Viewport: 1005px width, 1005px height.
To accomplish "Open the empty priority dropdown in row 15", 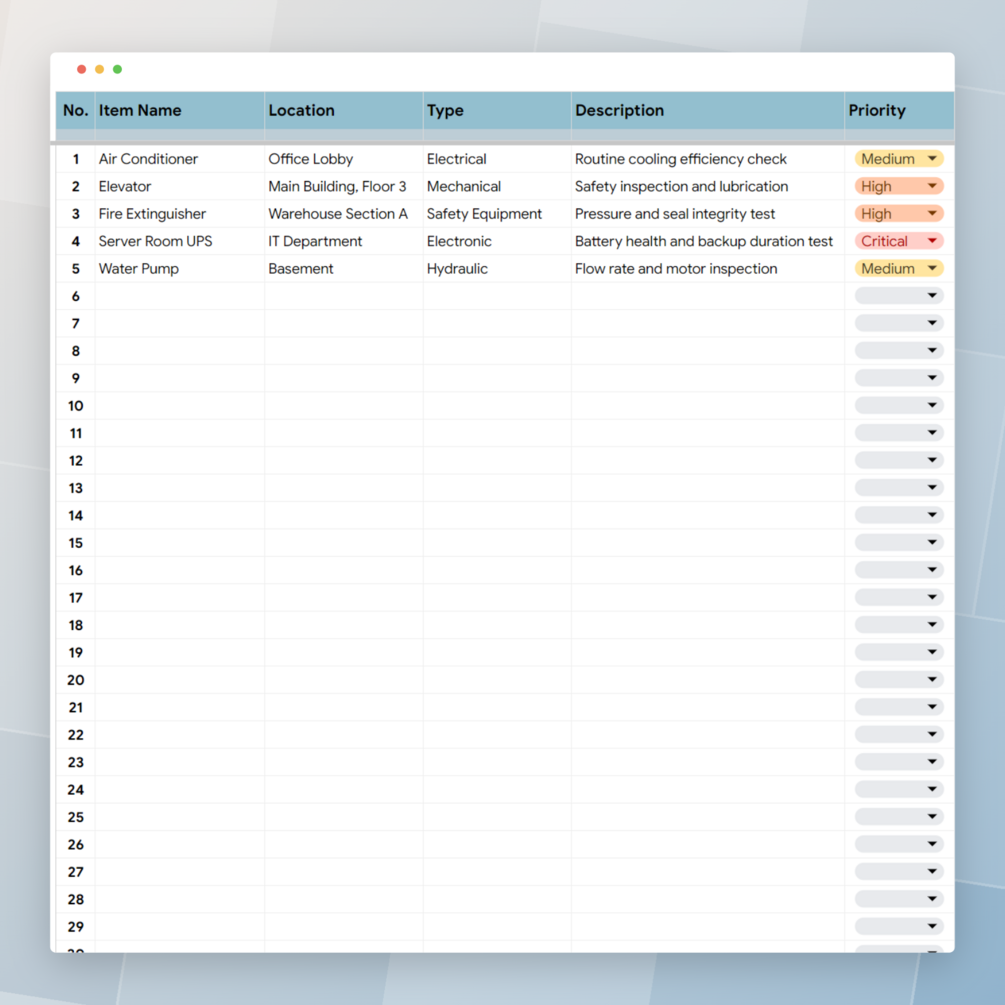I will 899,543.
